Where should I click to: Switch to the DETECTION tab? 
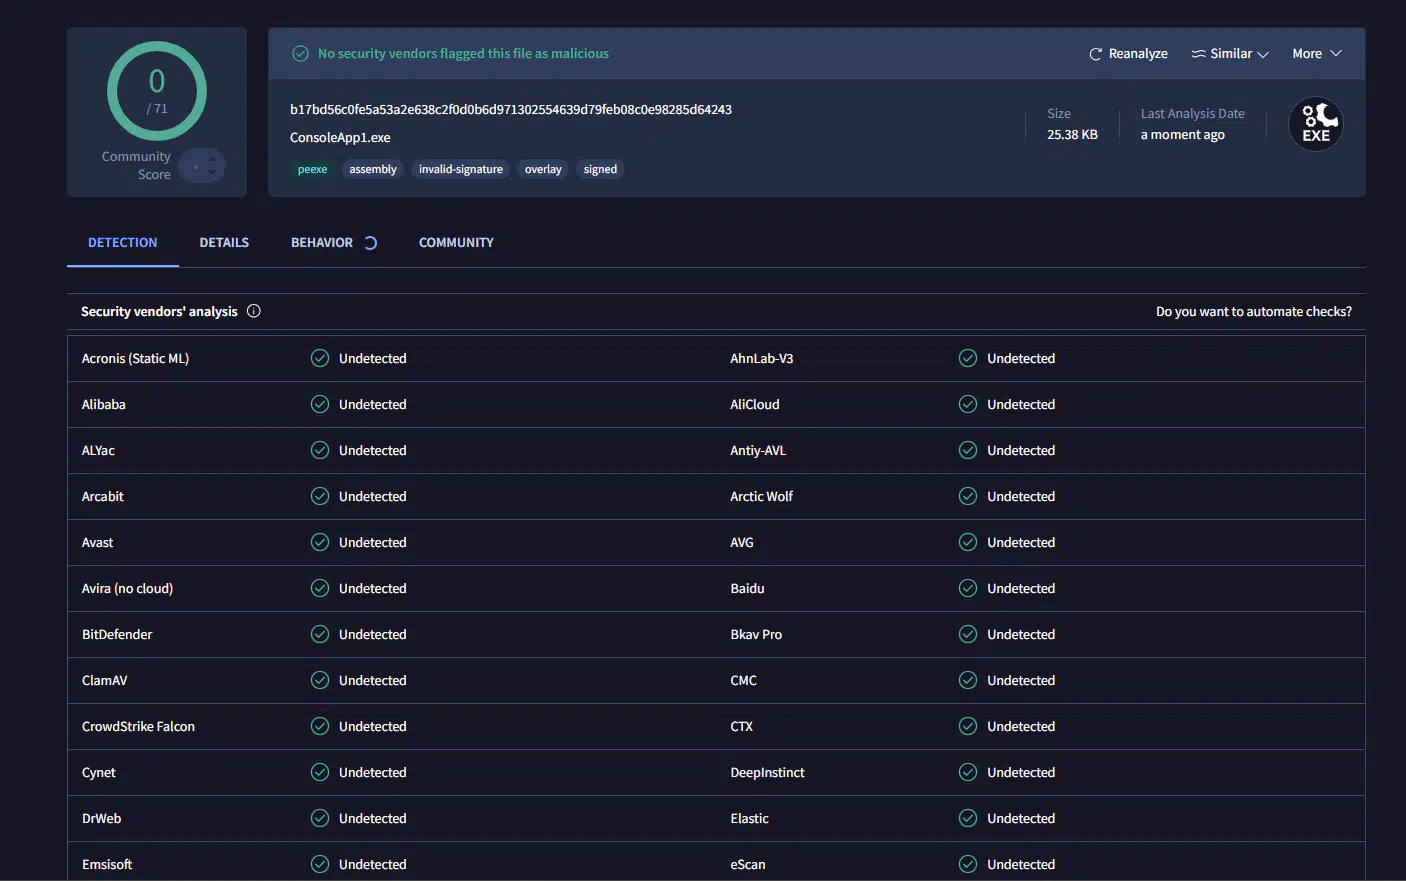point(123,243)
